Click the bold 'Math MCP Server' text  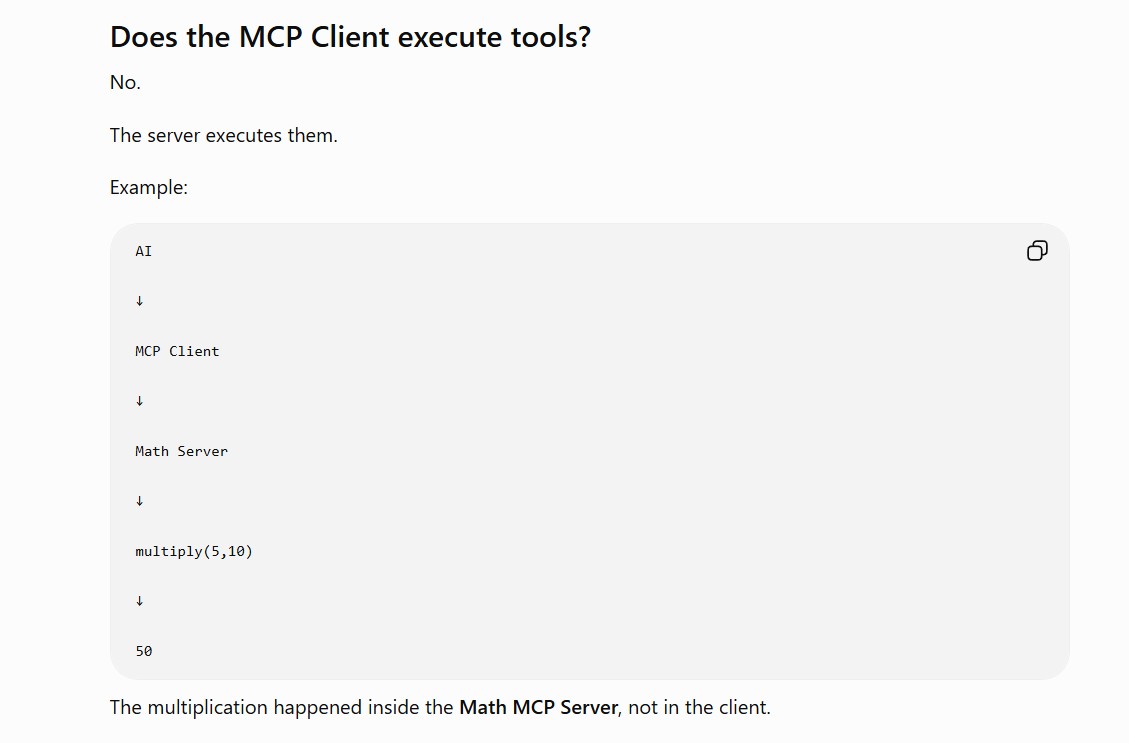(539, 707)
